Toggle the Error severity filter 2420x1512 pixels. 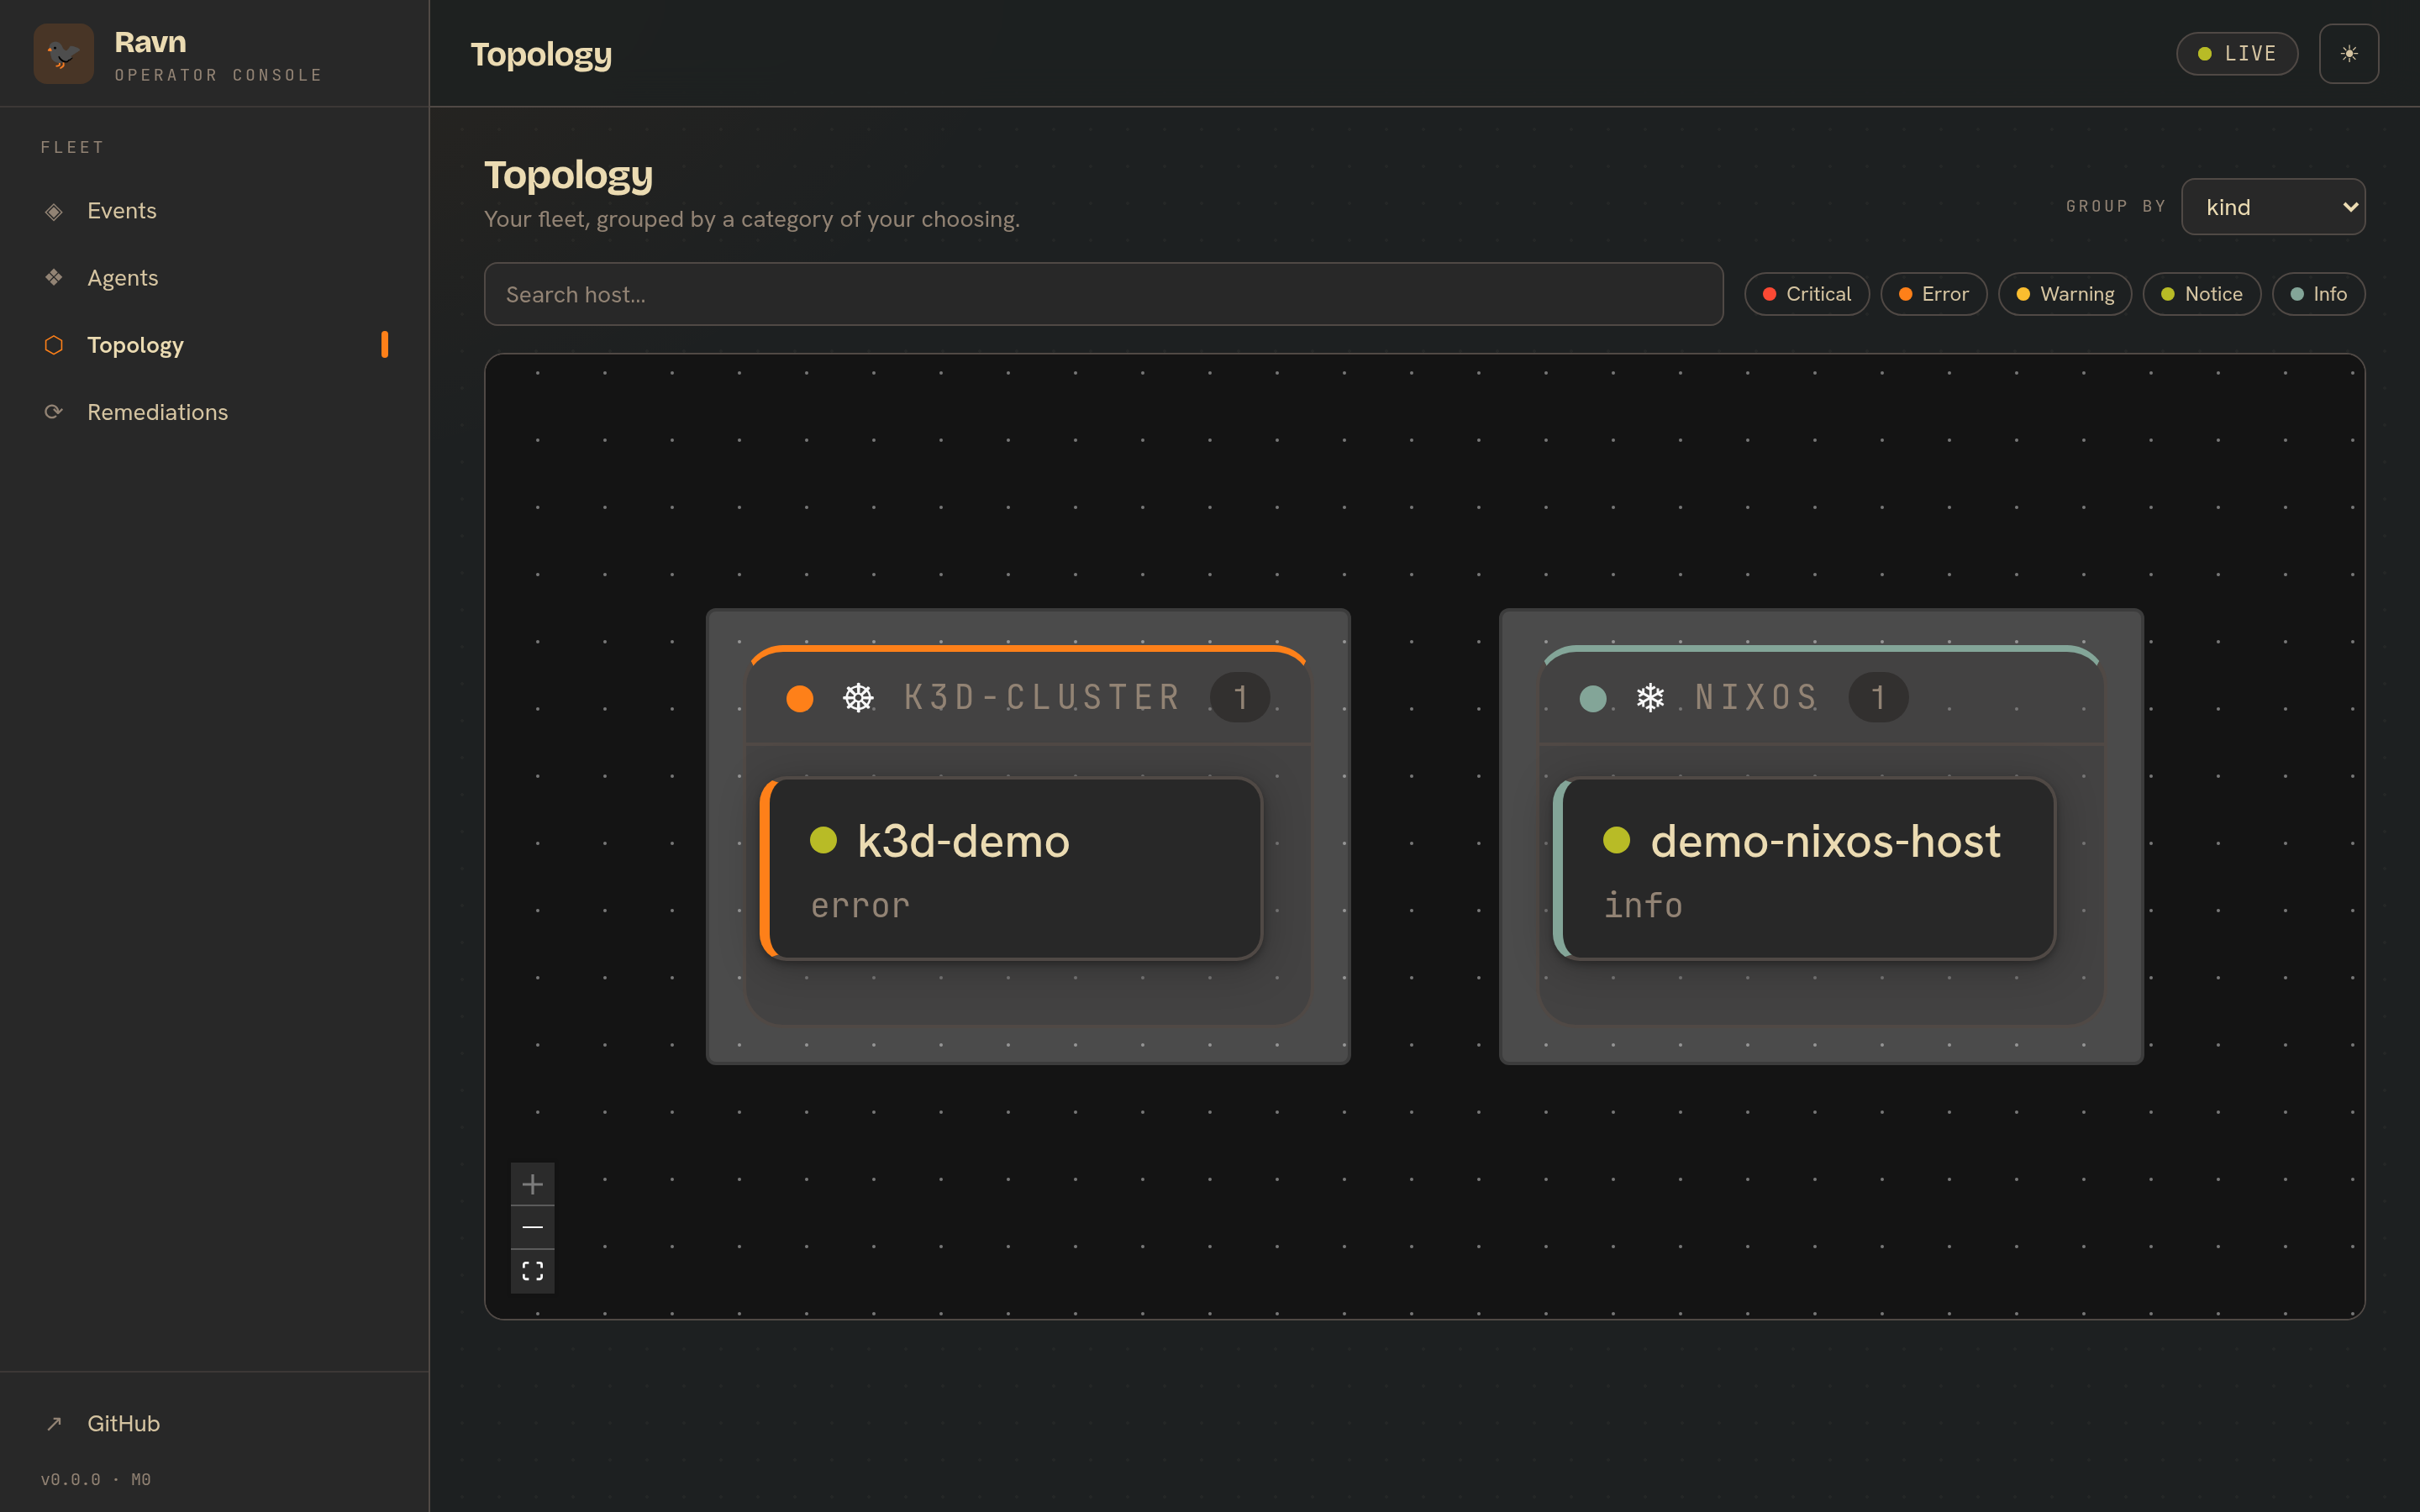tap(1933, 294)
